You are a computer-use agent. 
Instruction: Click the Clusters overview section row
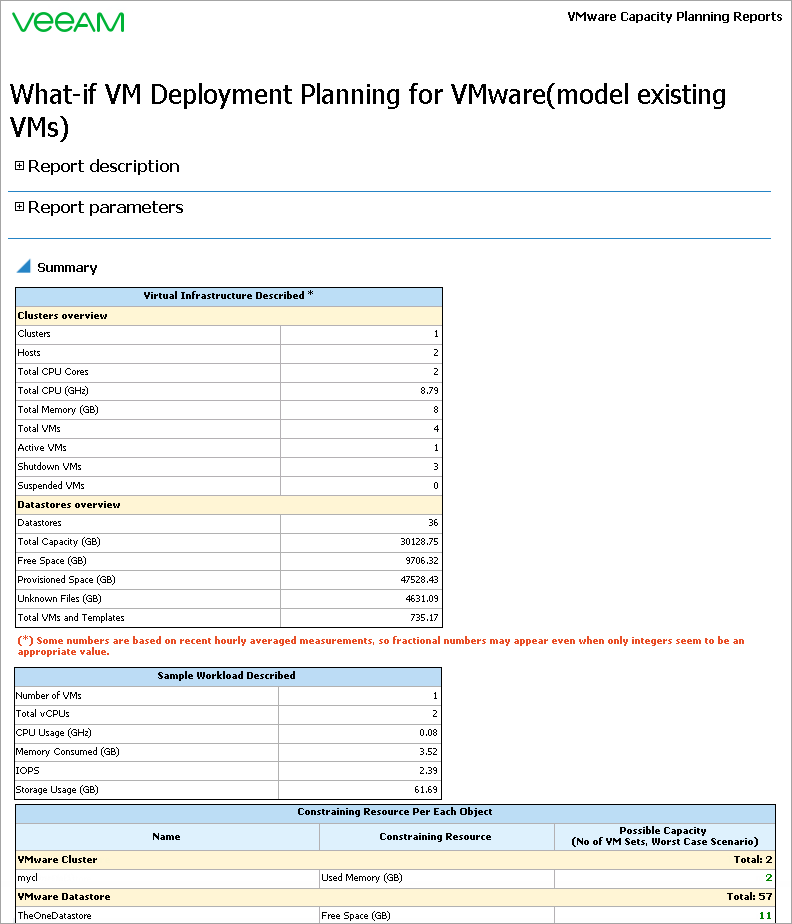pos(229,316)
